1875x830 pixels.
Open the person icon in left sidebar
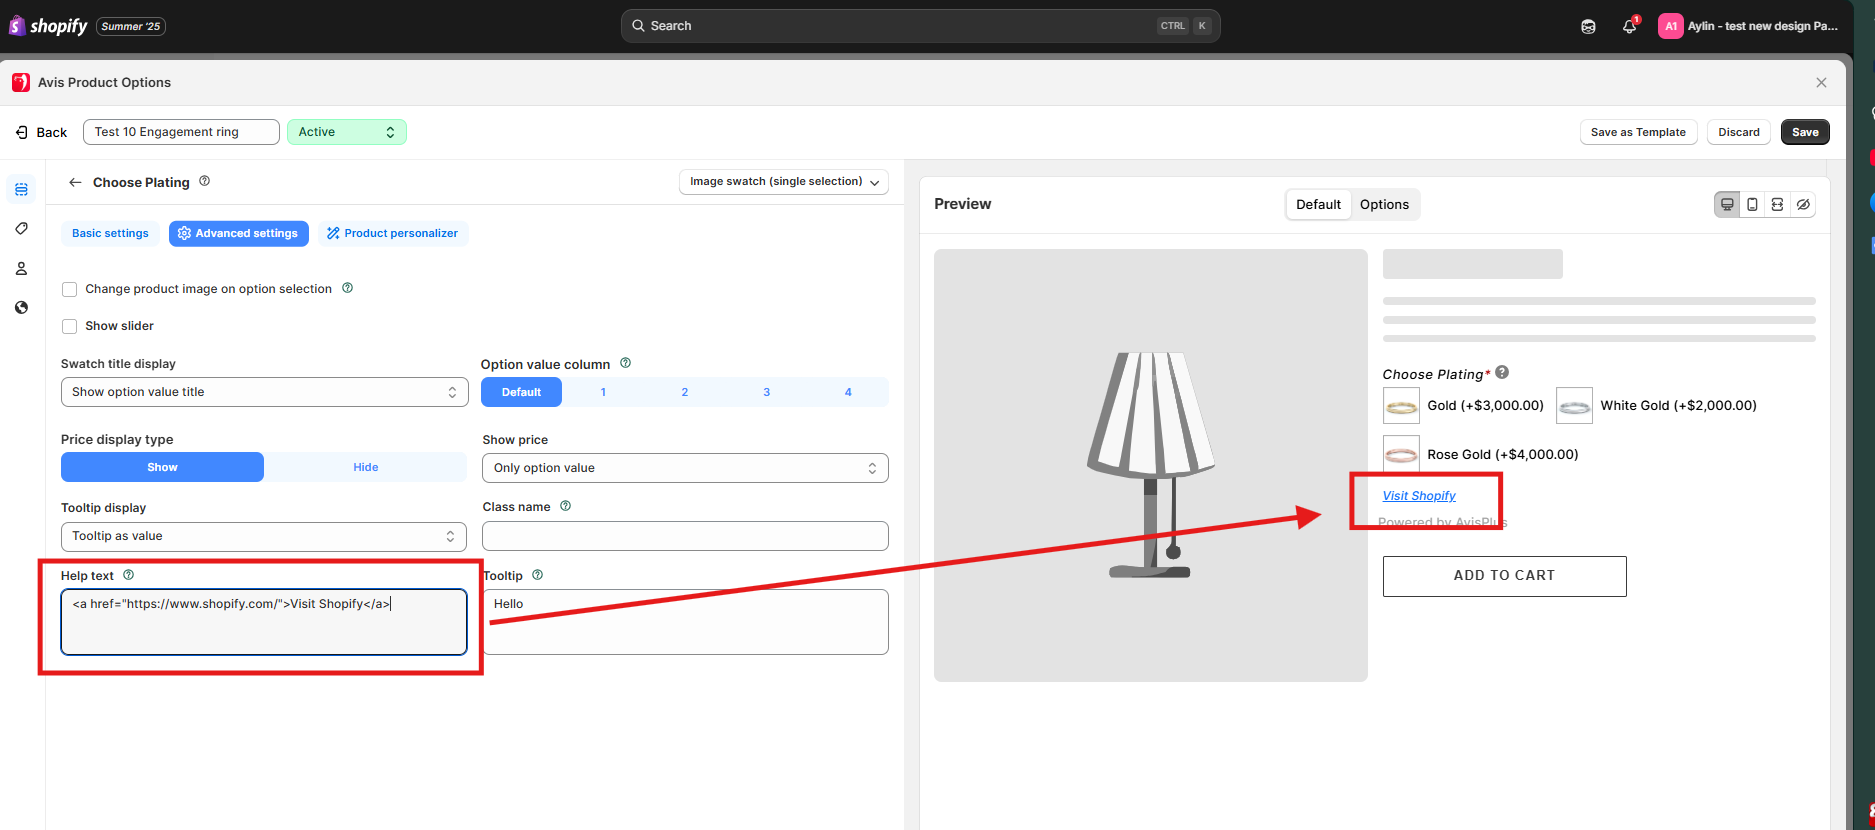coord(21,269)
